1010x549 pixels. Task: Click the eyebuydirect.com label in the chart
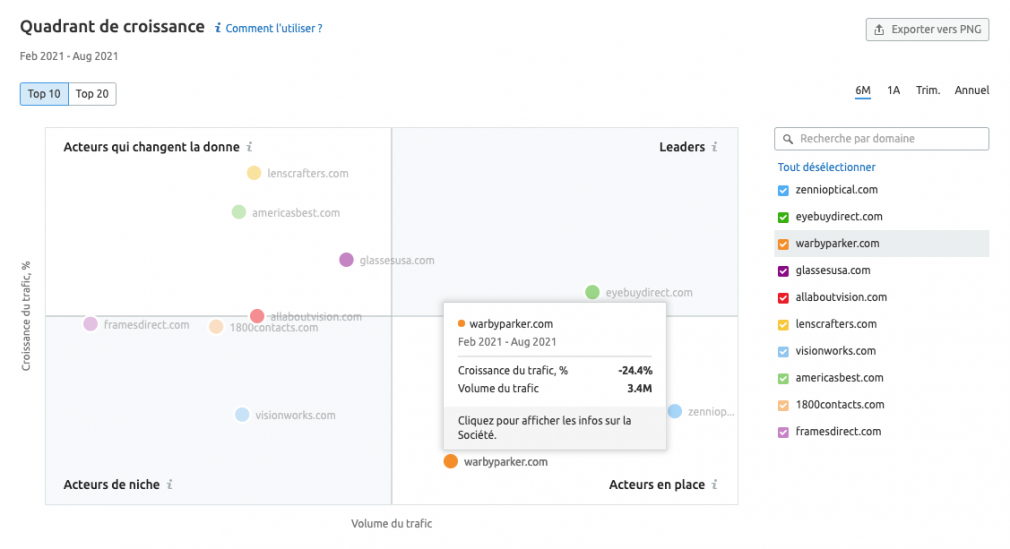pyautogui.click(x=649, y=293)
